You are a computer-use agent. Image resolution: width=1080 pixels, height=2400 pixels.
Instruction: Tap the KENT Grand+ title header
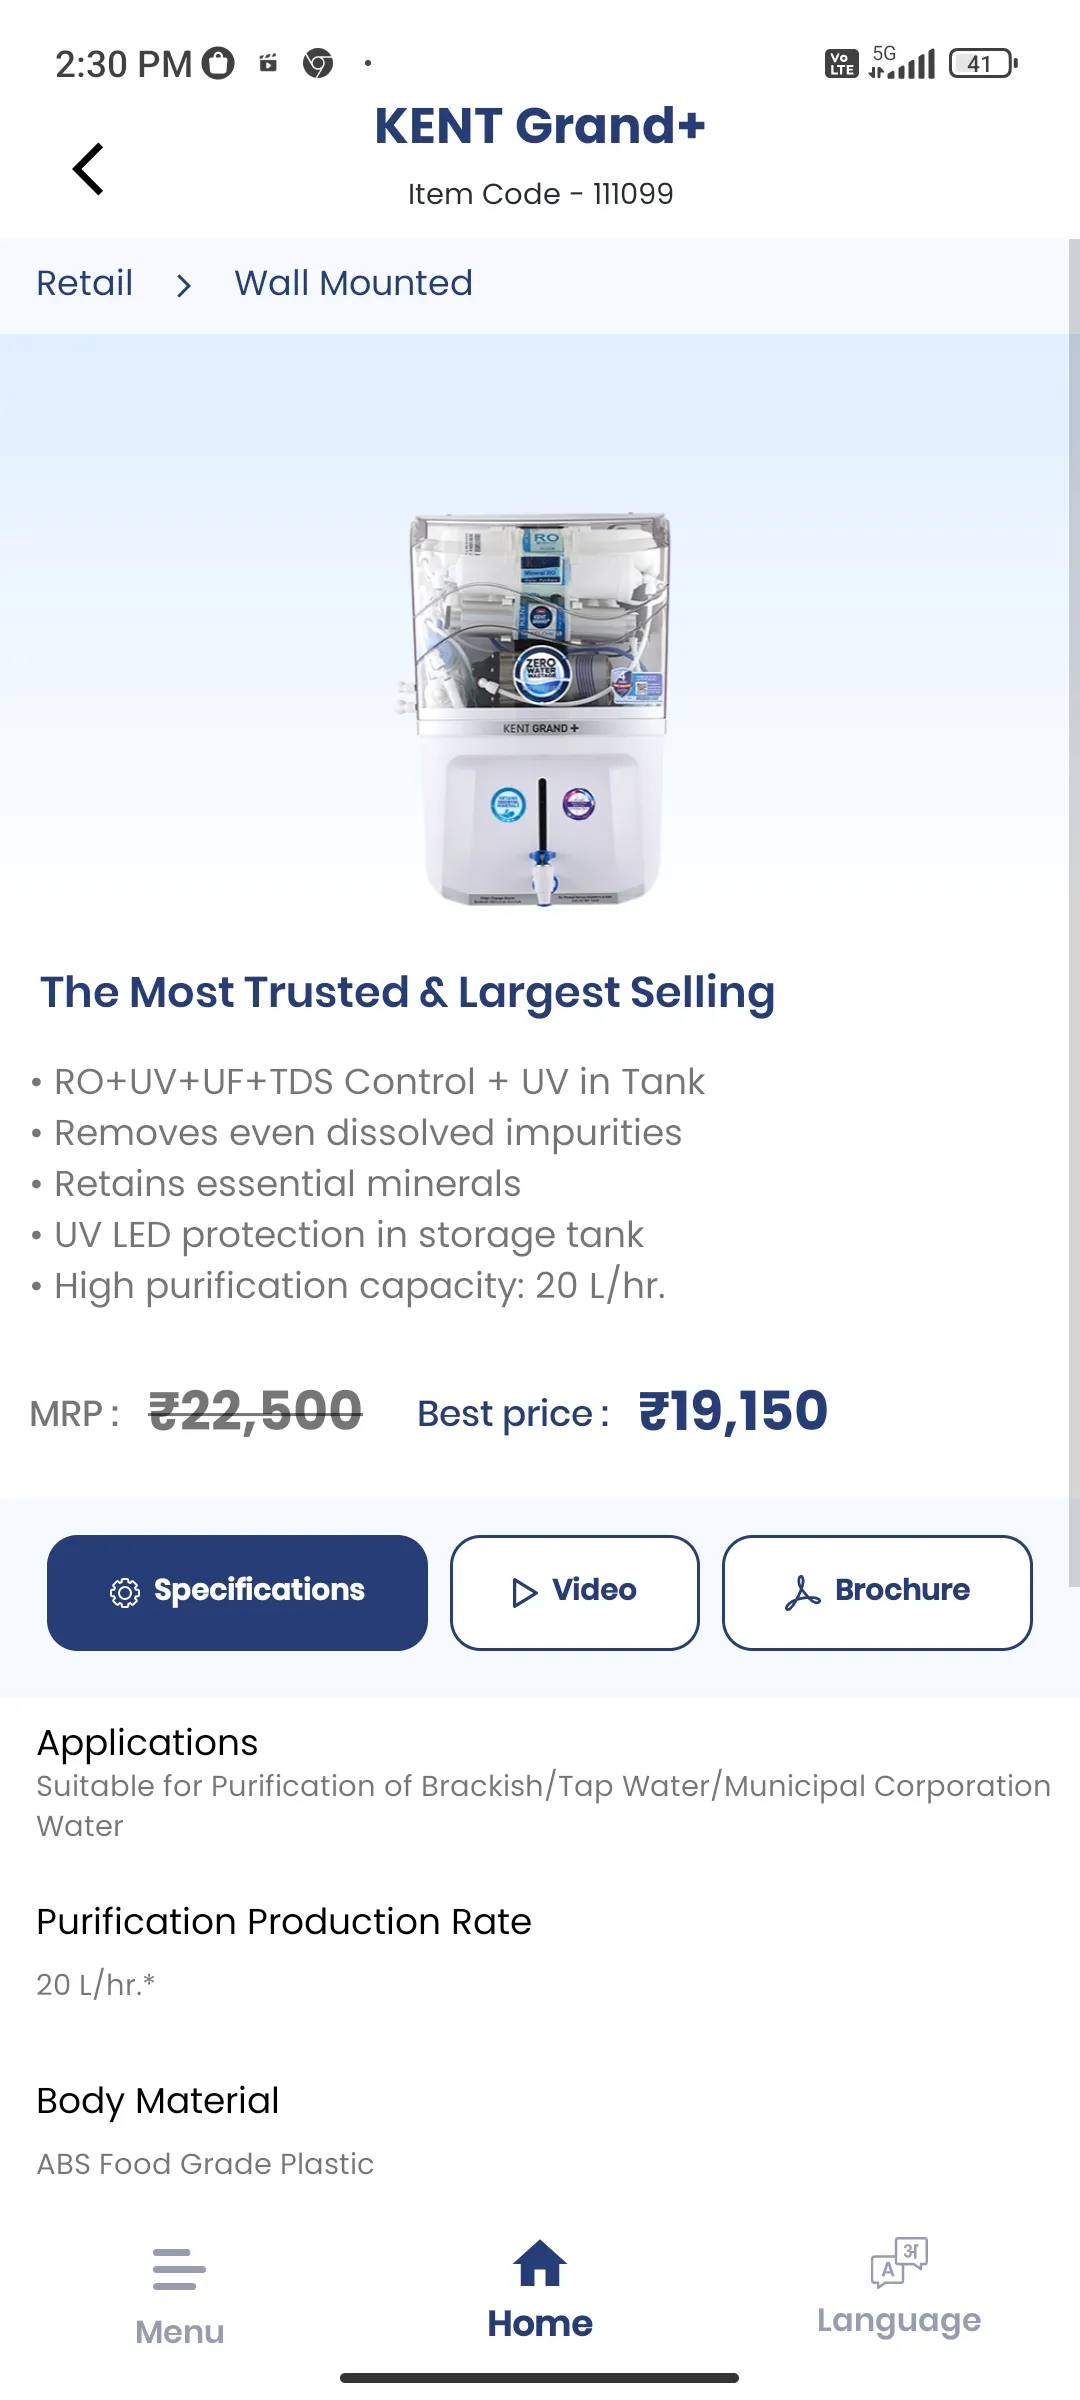[540, 126]
